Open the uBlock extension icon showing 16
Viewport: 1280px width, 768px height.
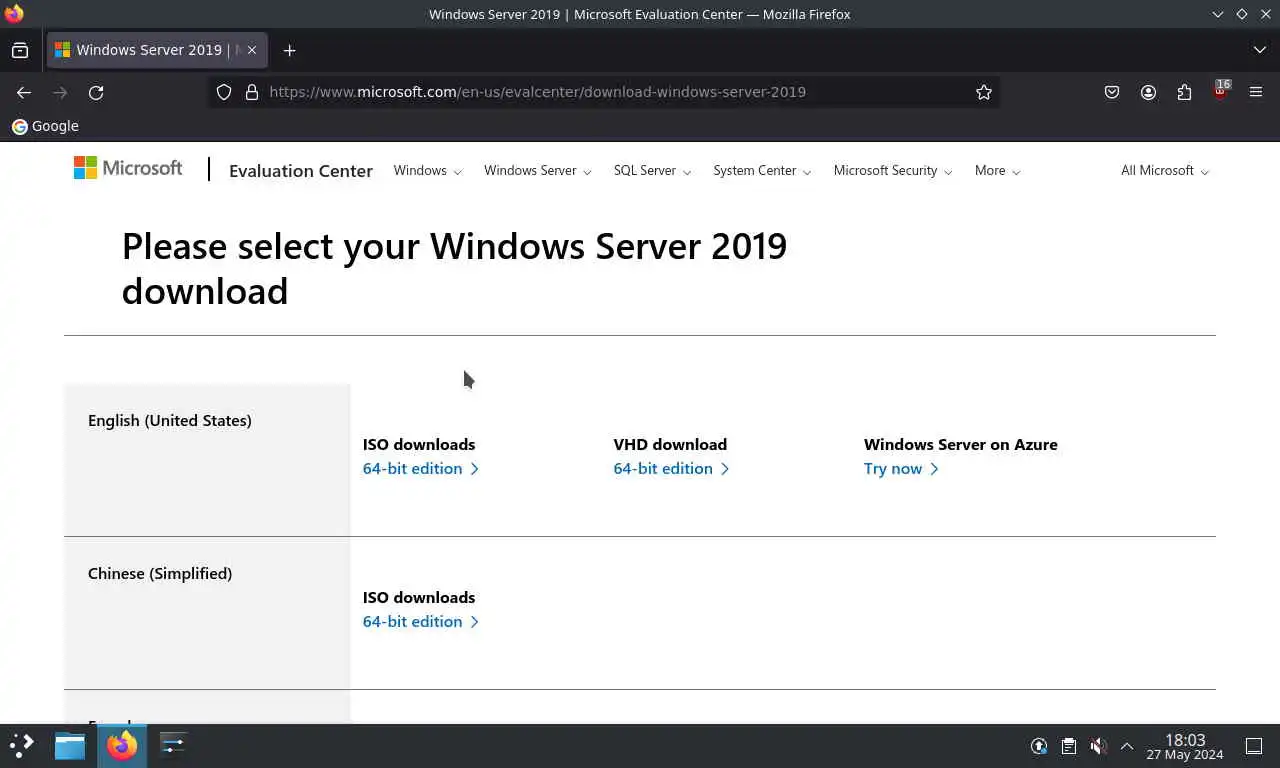click(1220, 90)
